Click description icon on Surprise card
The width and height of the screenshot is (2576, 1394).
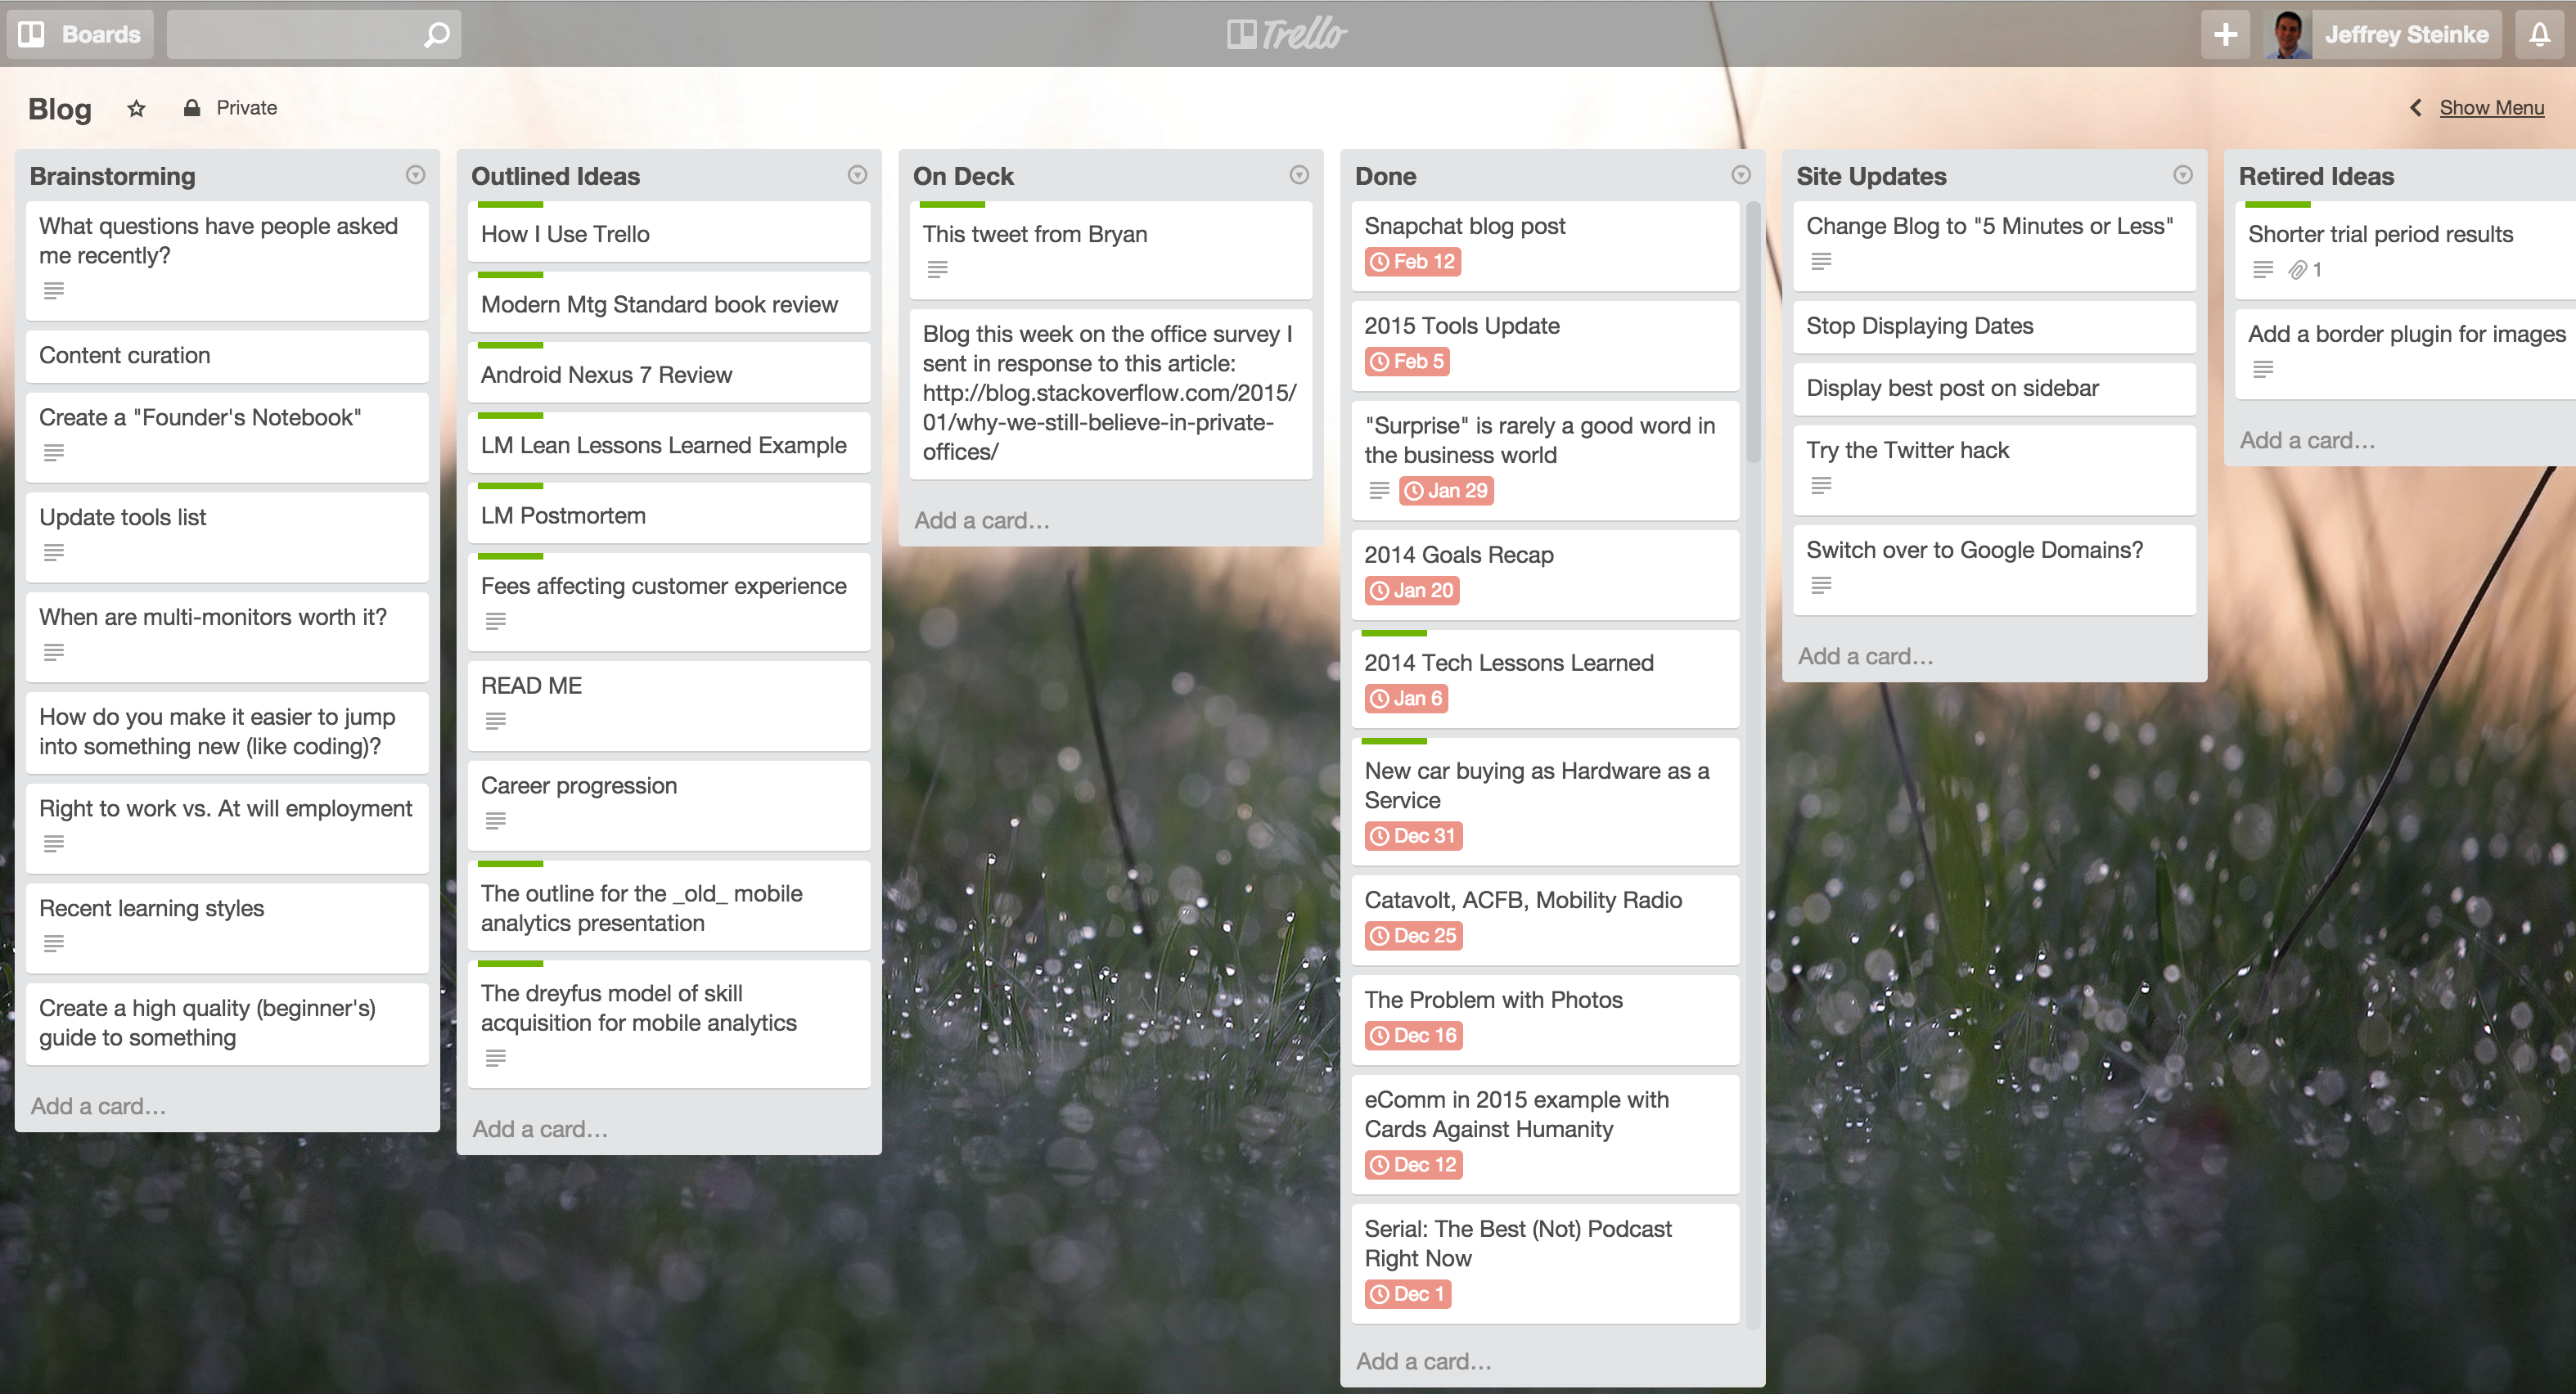pos(1379,491)
